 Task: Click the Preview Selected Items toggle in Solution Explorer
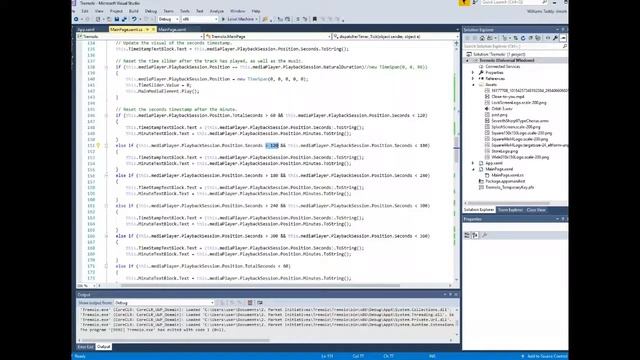click(563, 38)
